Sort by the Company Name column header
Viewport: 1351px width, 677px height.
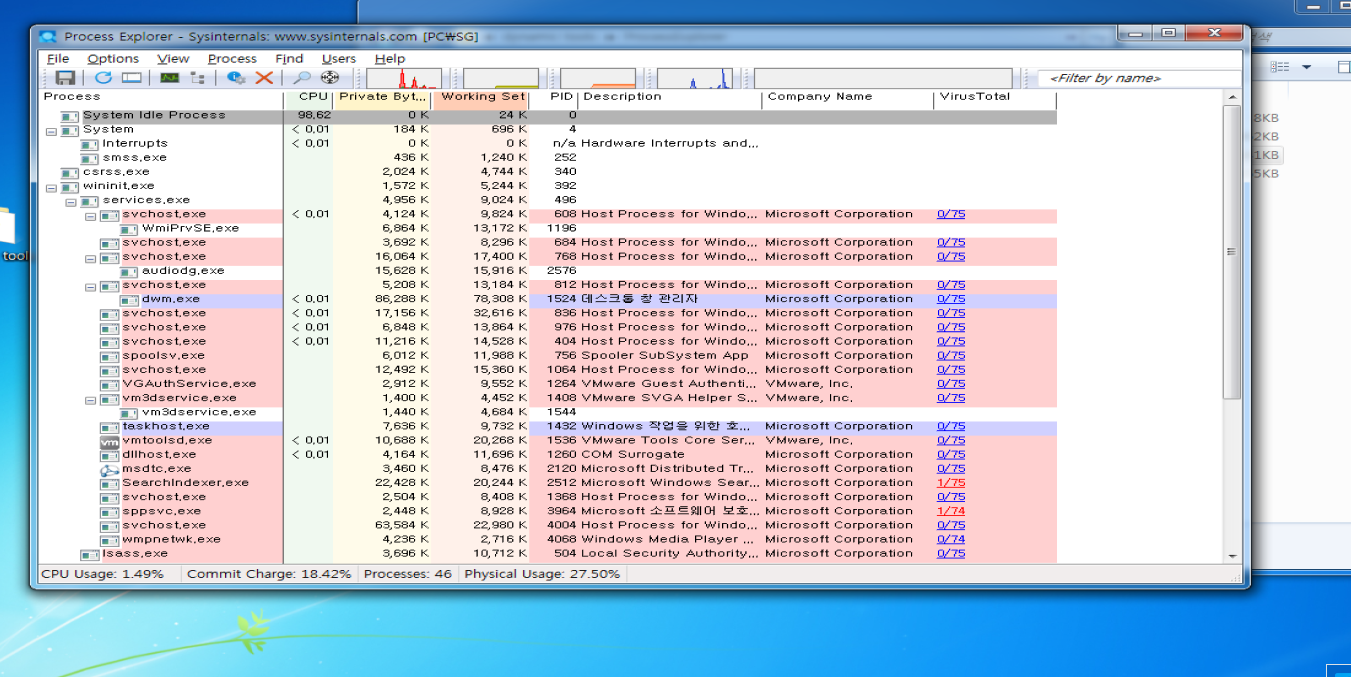(847, 98)
